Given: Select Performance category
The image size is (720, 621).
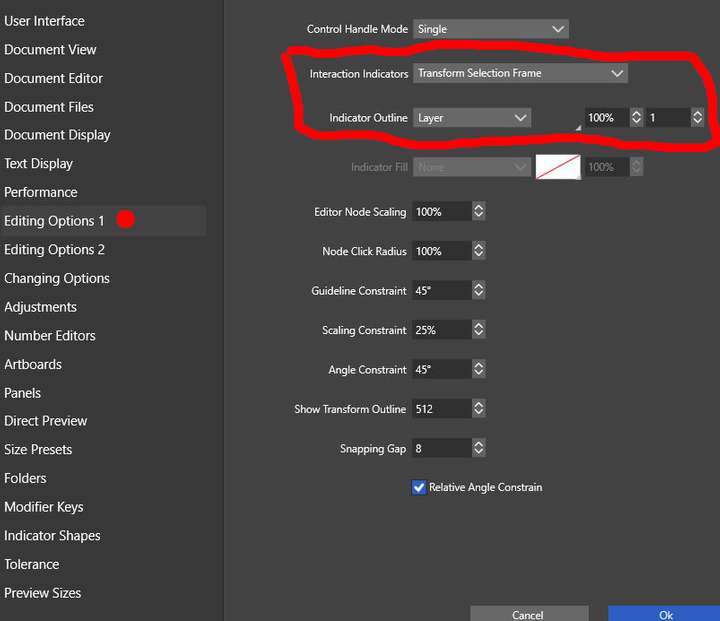Looking at the screenshot, I should click(40, 192).
